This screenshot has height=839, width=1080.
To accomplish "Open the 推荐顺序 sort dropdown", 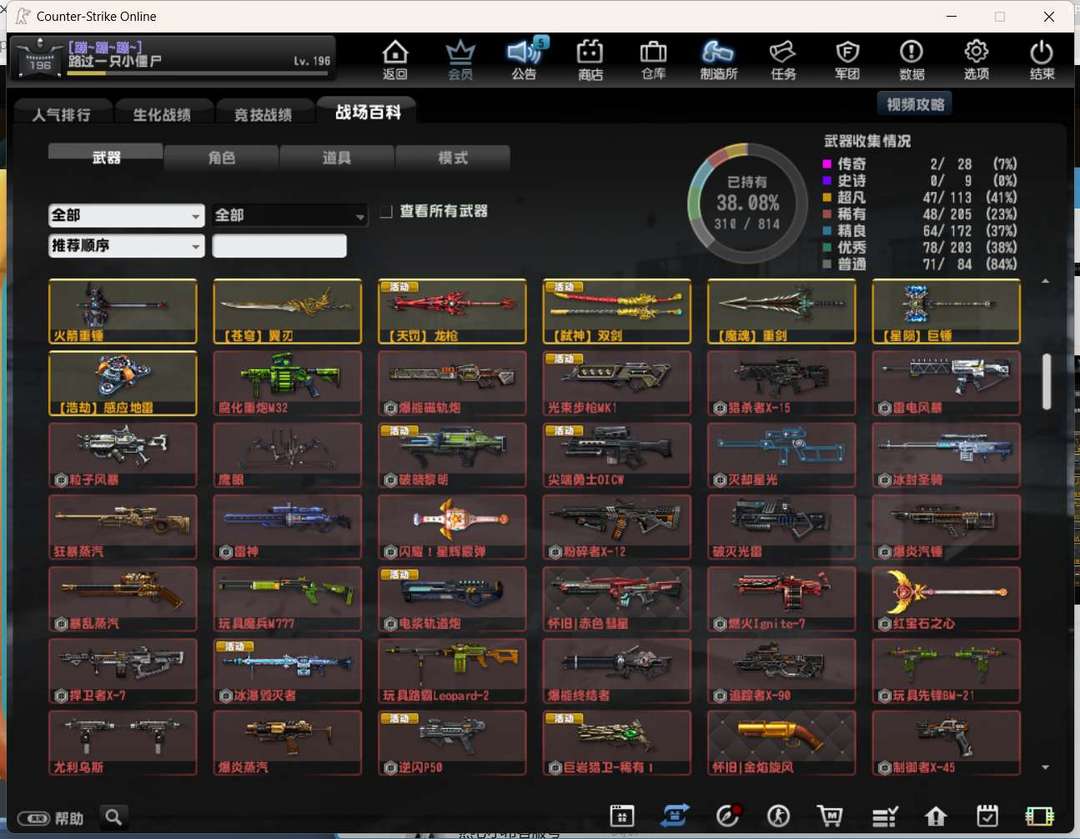I will point(127,246).
